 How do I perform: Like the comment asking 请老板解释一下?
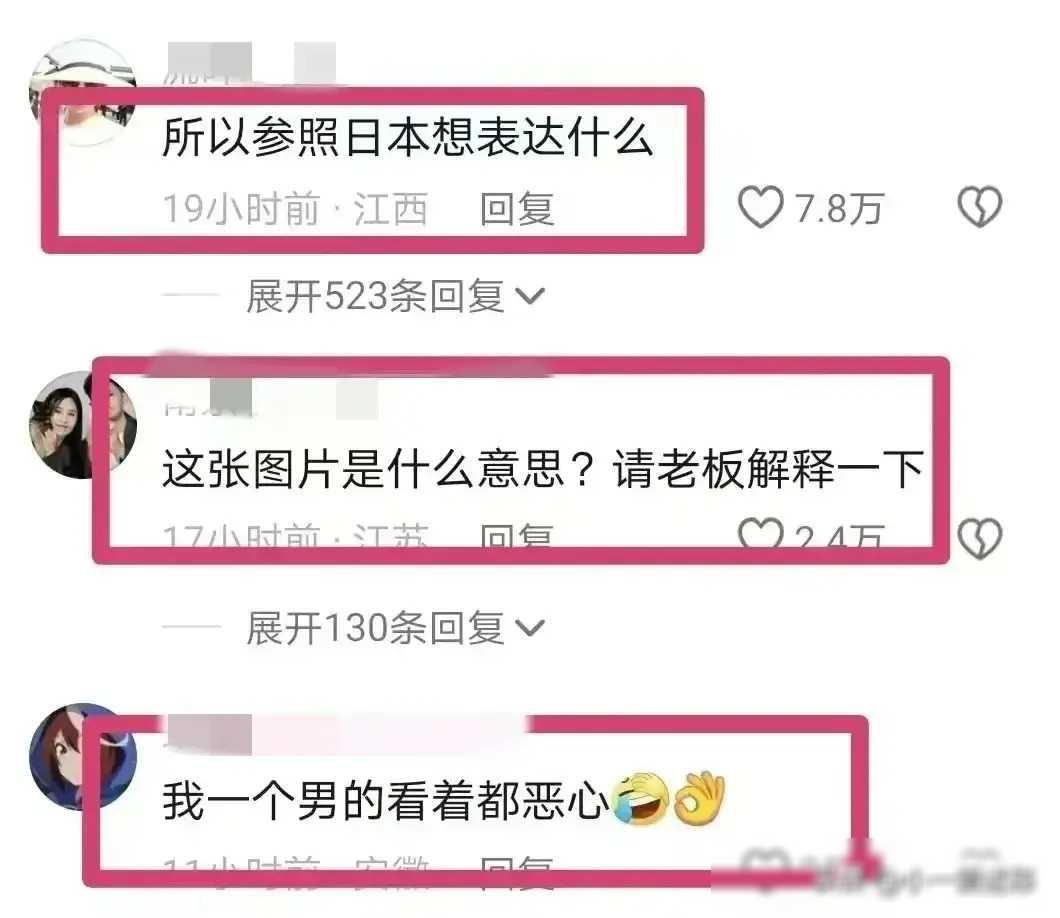[761, 534]
